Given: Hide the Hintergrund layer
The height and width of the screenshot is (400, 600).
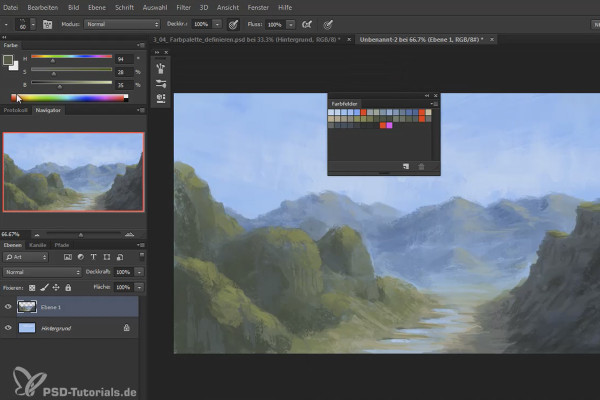Looking at the screenshot, I should point(8,328).
